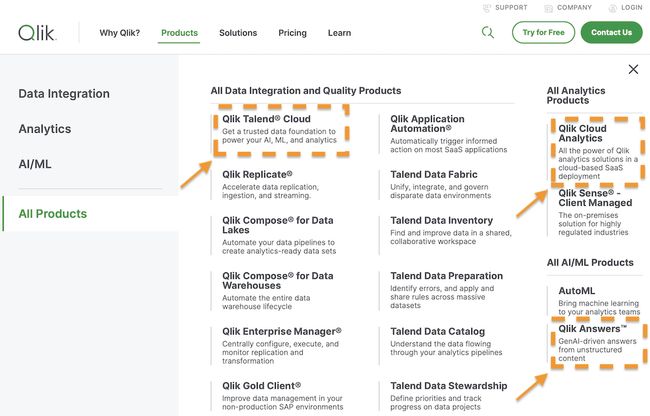650x416 pixels.
Task: Select Analytics category in sidebar
Action: (x=45, y=129)
